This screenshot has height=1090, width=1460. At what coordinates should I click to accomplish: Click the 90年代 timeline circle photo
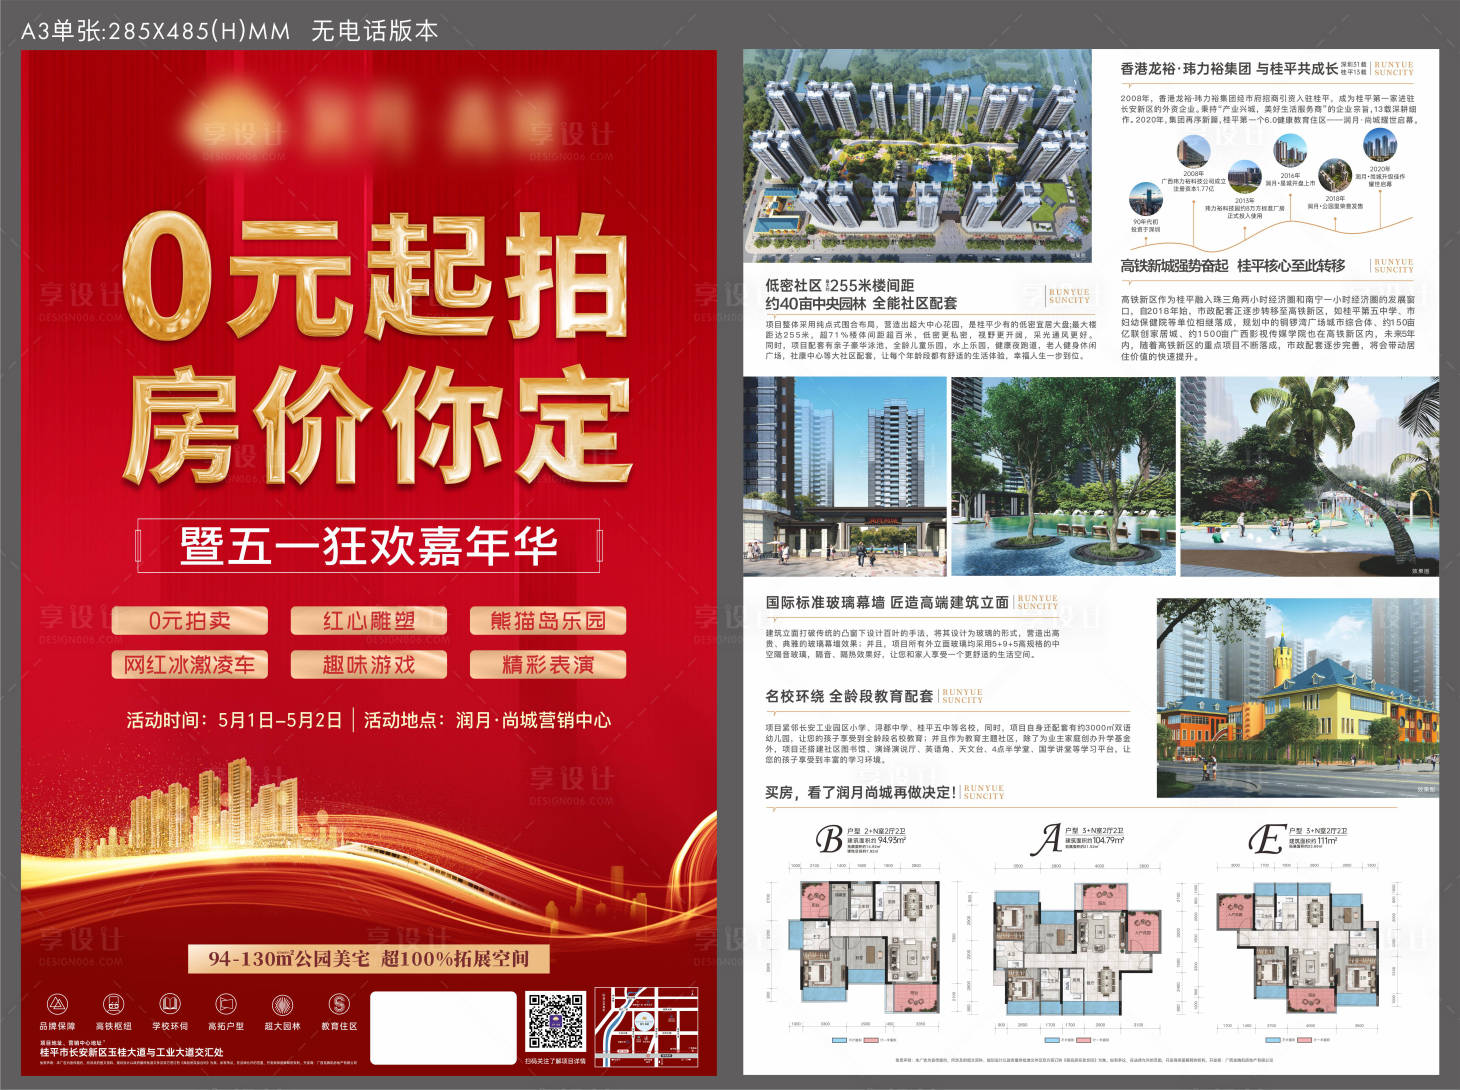coord(1146,199)
